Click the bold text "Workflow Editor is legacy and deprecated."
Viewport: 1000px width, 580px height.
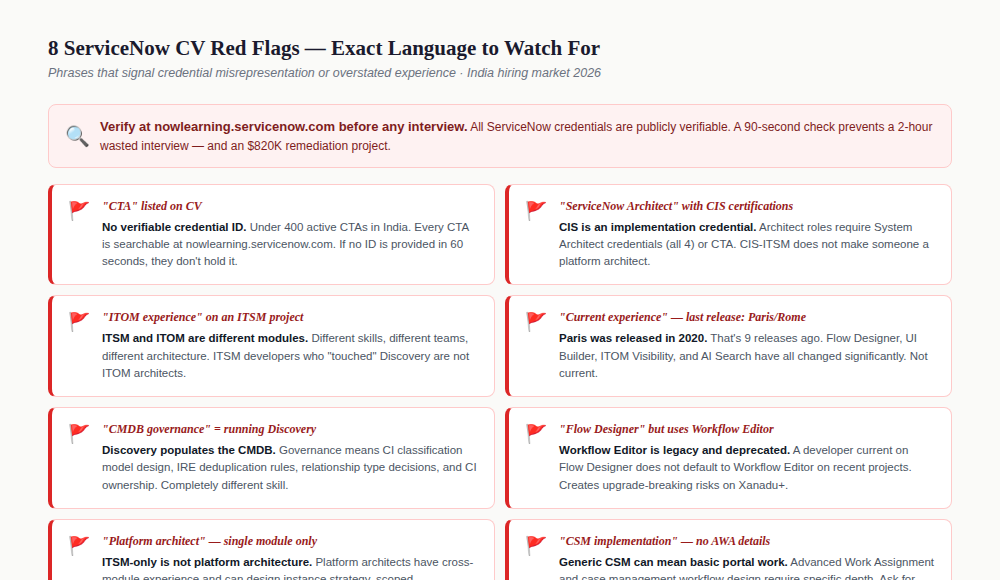click(674, 450)
